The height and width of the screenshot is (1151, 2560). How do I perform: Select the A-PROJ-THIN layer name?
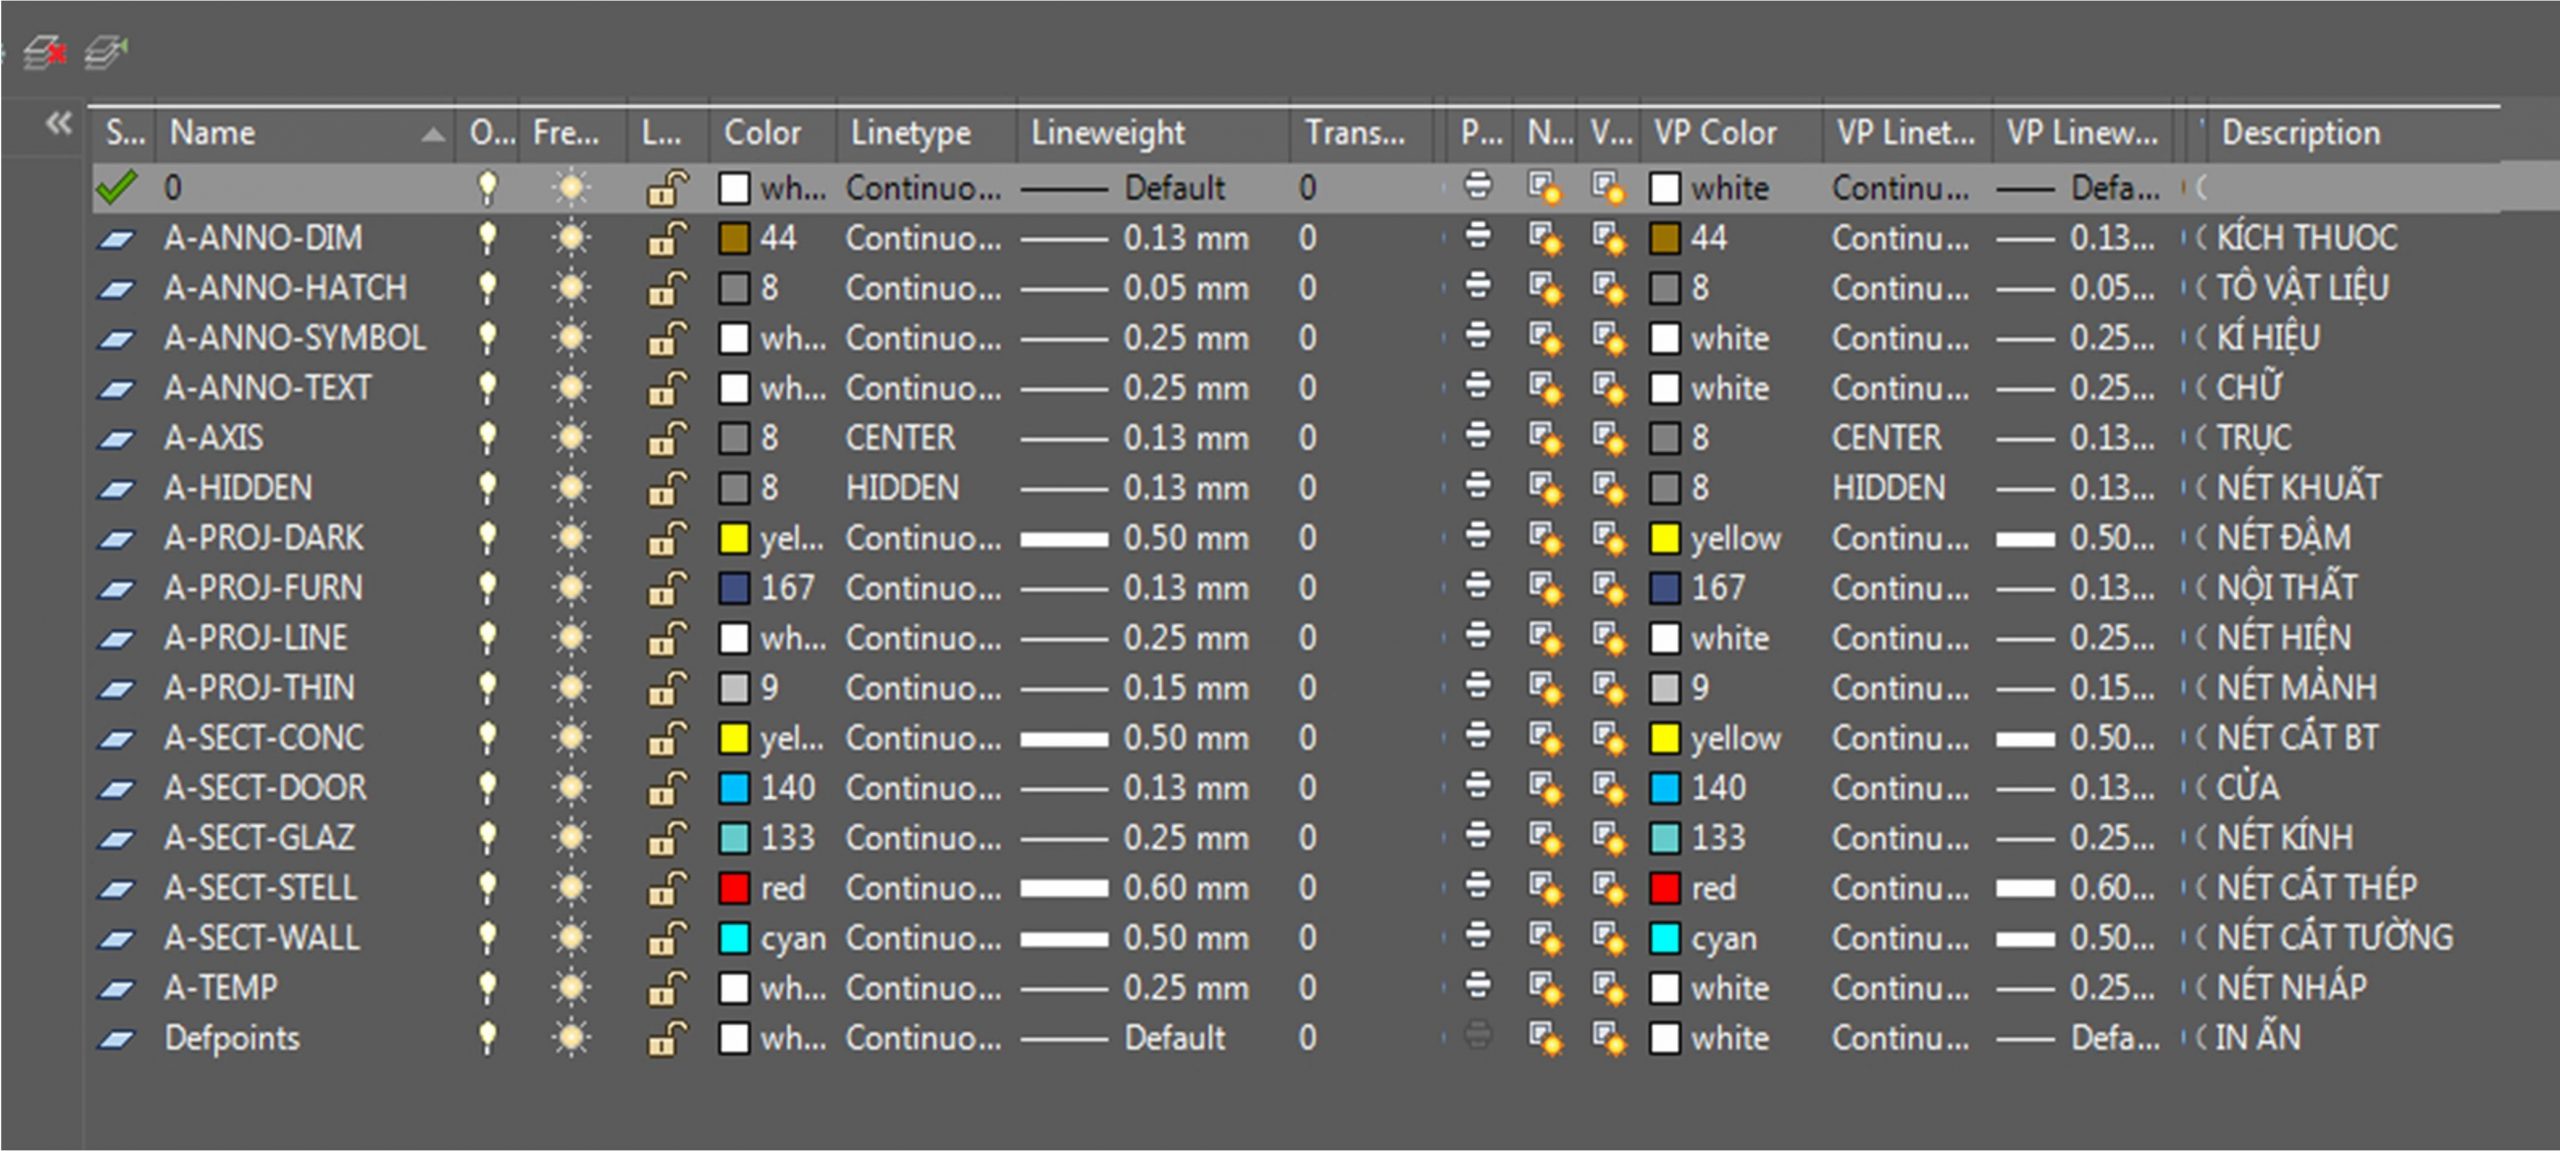pos(259,688)
